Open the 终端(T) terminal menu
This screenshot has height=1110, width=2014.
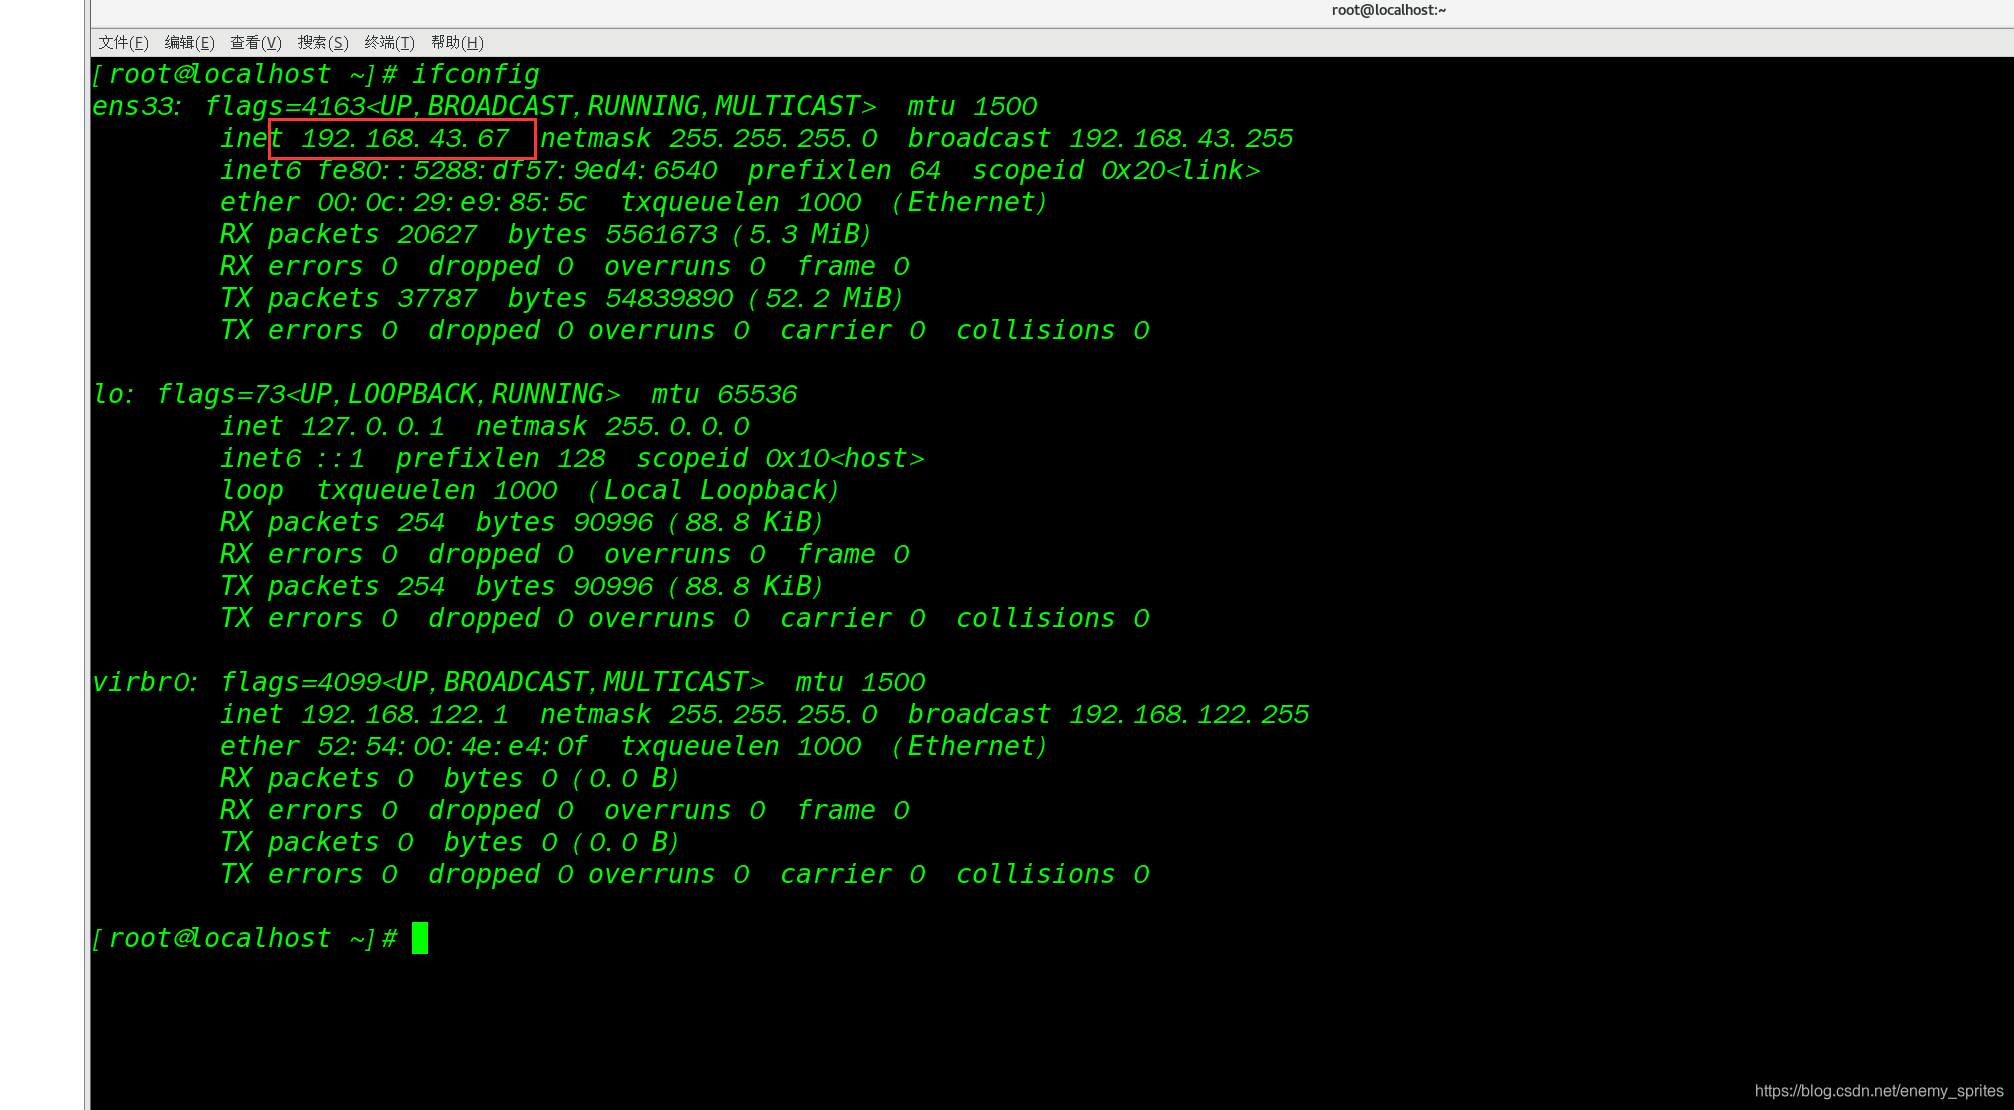(389, 42)
